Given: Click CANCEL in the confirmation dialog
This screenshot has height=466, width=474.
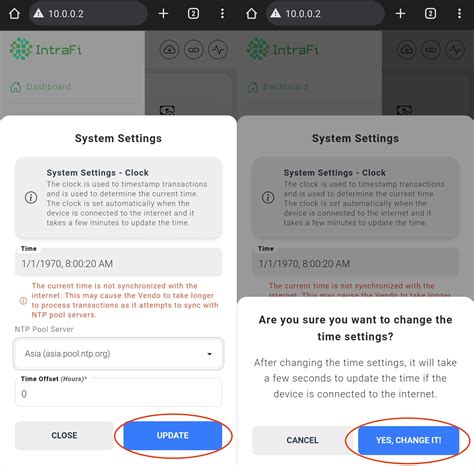Looking at the screenshot, I should click(x=302, y=440).
